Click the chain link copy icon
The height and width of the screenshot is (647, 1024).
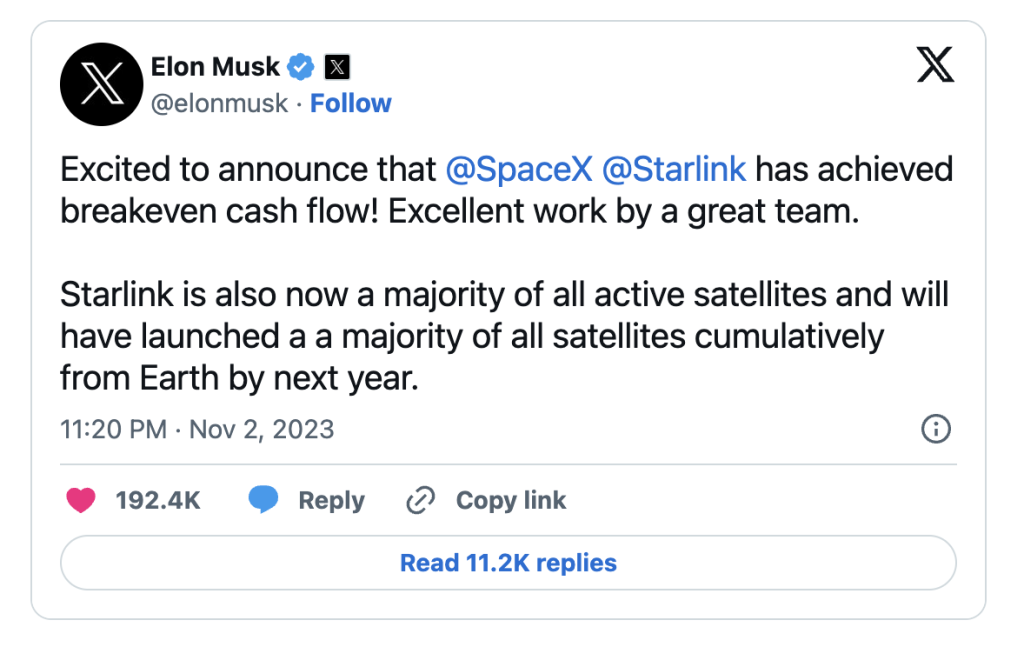[x=421, y=500]
